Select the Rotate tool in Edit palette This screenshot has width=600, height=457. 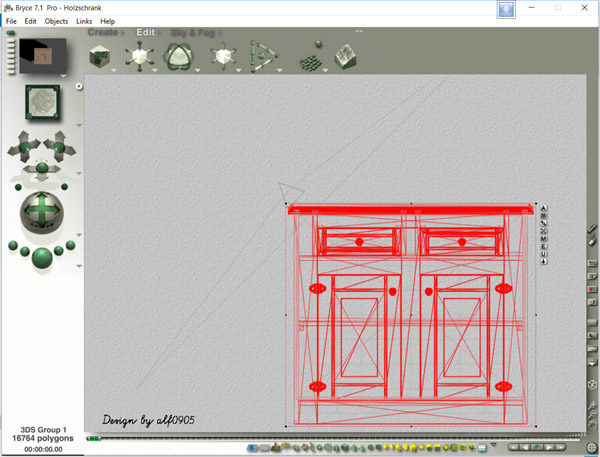[x=178, y=57]
